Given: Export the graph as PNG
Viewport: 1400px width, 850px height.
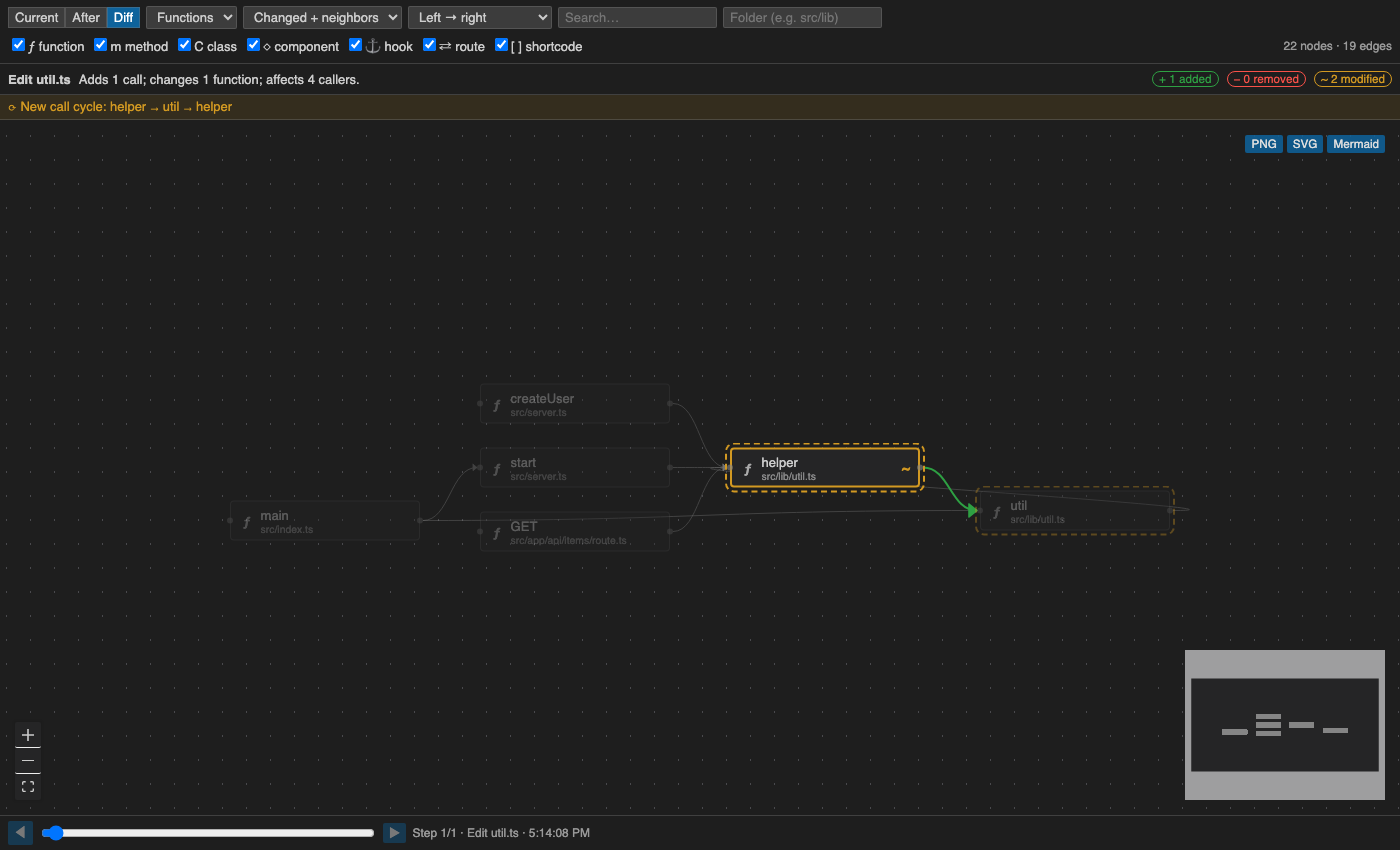Looking at the screenshot, I should [x=1264, y=144].
